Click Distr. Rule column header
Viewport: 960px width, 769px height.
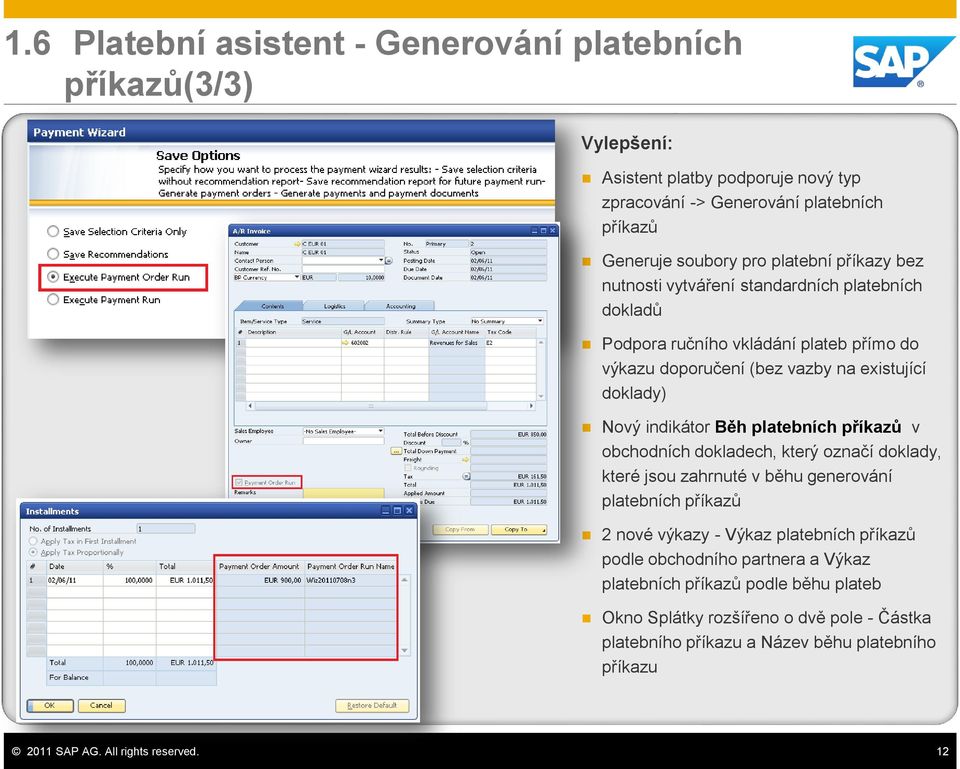[406, 332]
